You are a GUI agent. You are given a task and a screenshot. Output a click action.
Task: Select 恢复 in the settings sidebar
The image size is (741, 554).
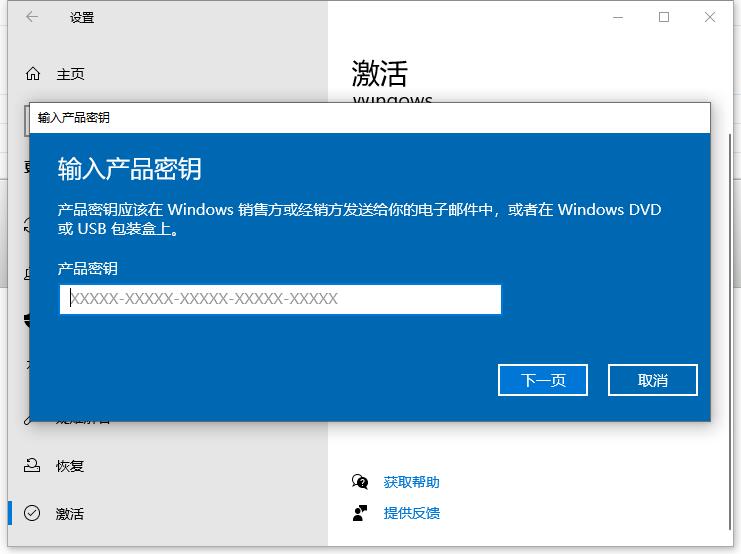(x=69, y=466)
